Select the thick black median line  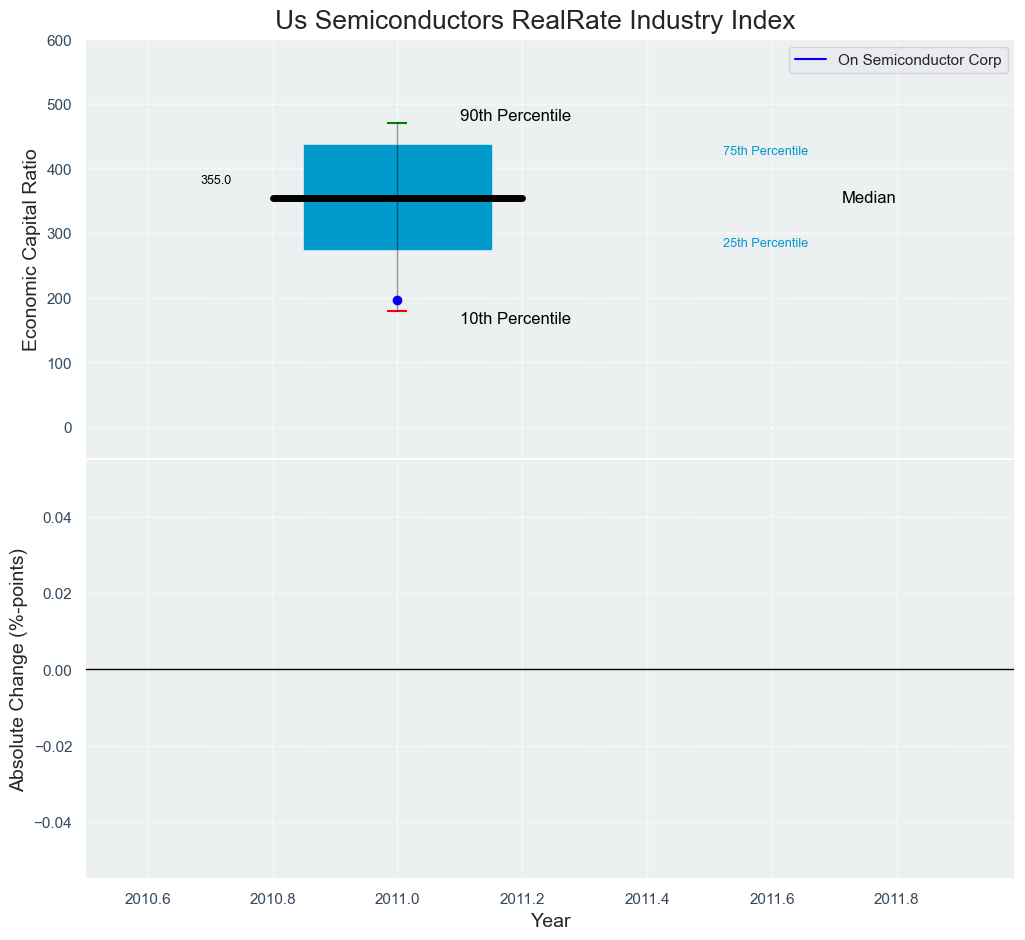tap(397, 199)
